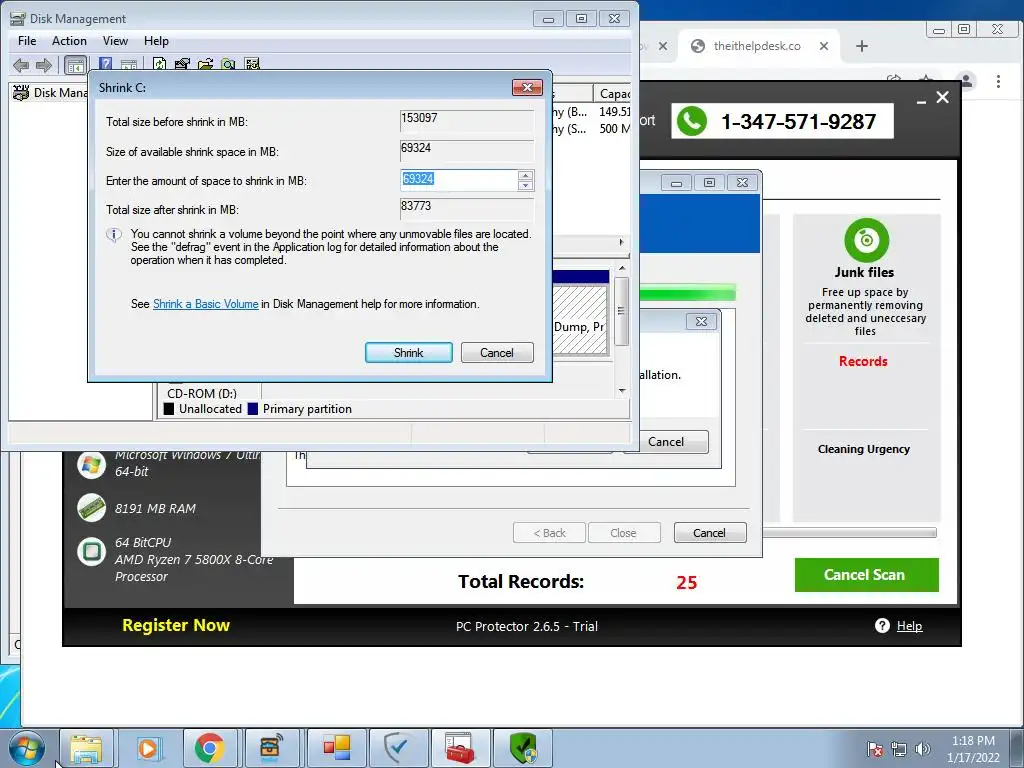The height and width of the screenshot is (768, 1024).
Task: Open a new Chrome tab with plus
Action: click(x=862, y=46)
